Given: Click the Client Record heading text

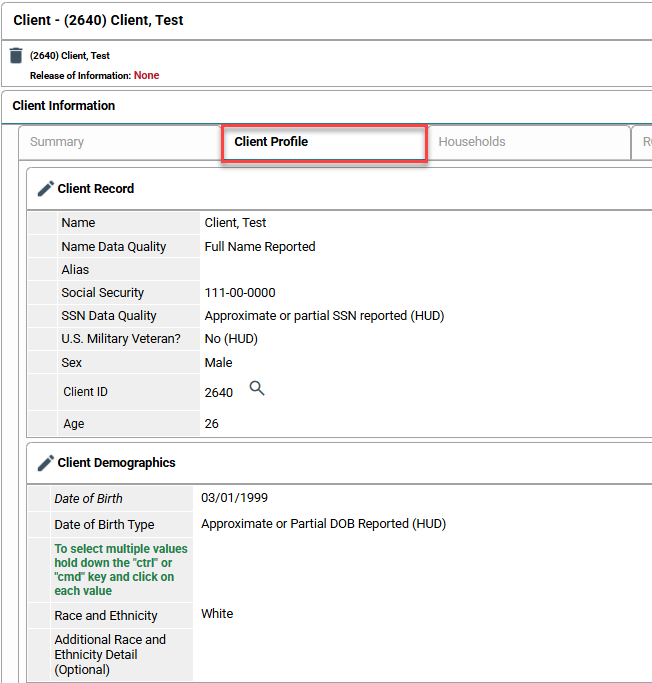Looking at the screenshot, I should (96, 188).
